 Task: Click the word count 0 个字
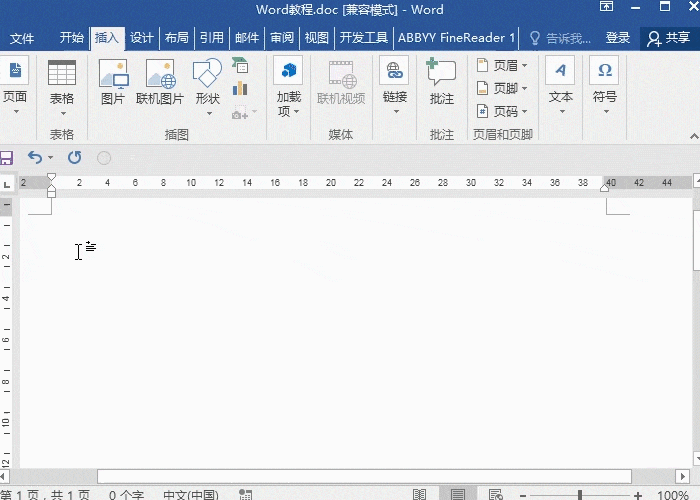[x=126, y=495]
